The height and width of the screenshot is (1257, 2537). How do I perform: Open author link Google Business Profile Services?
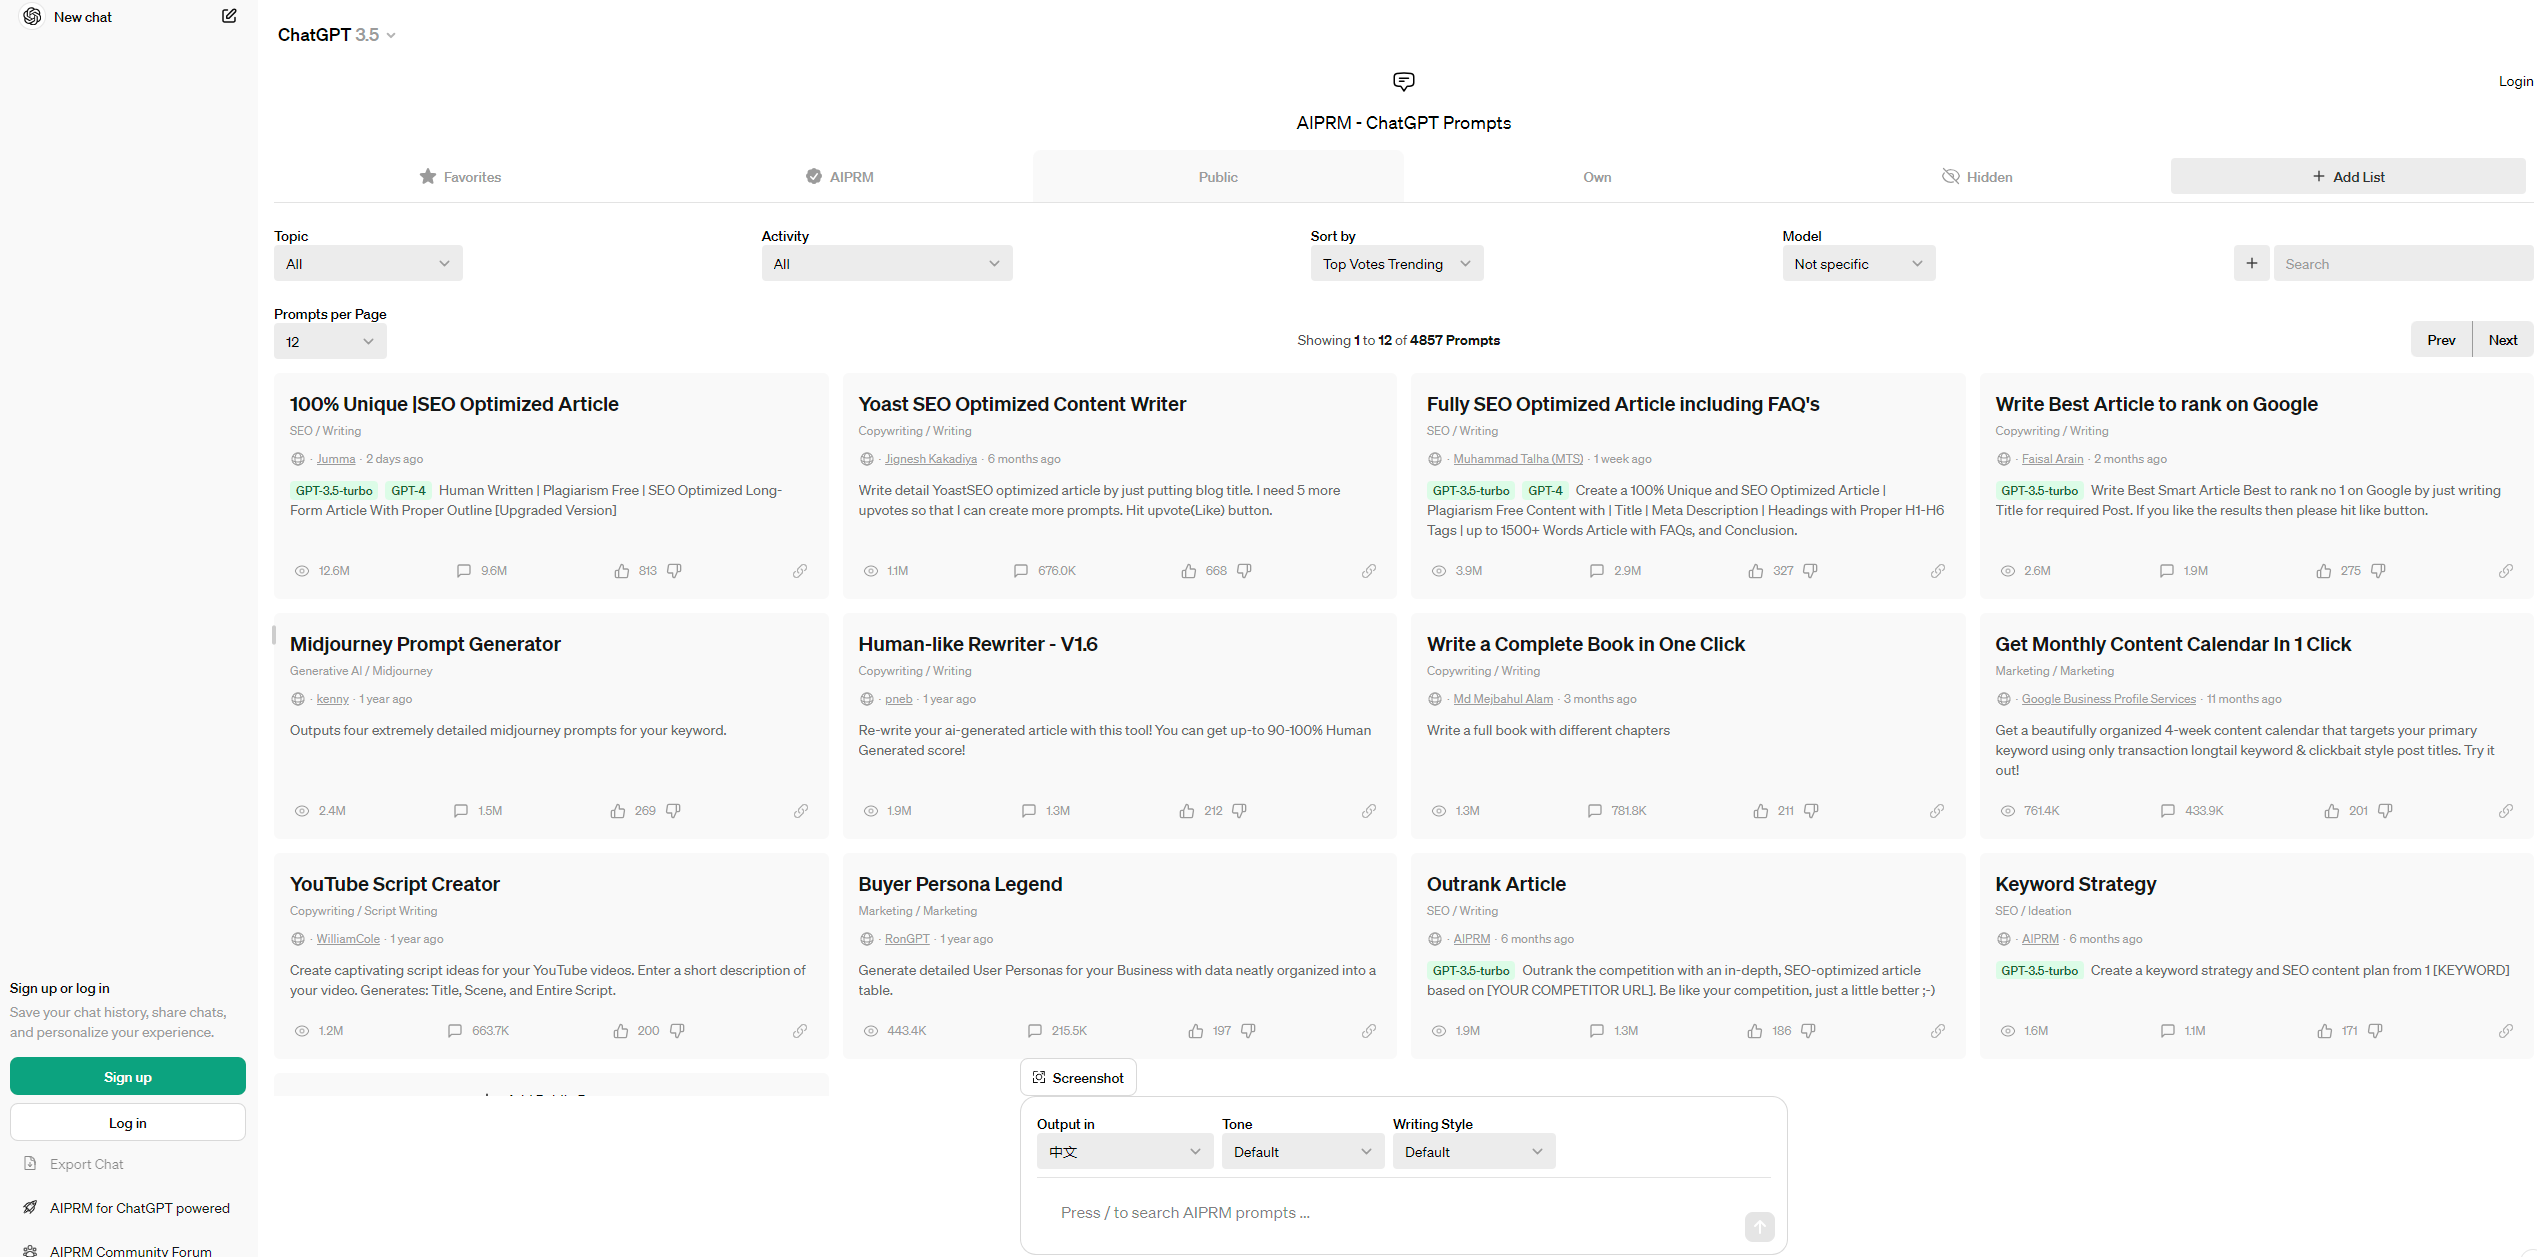click(2109, 699)
